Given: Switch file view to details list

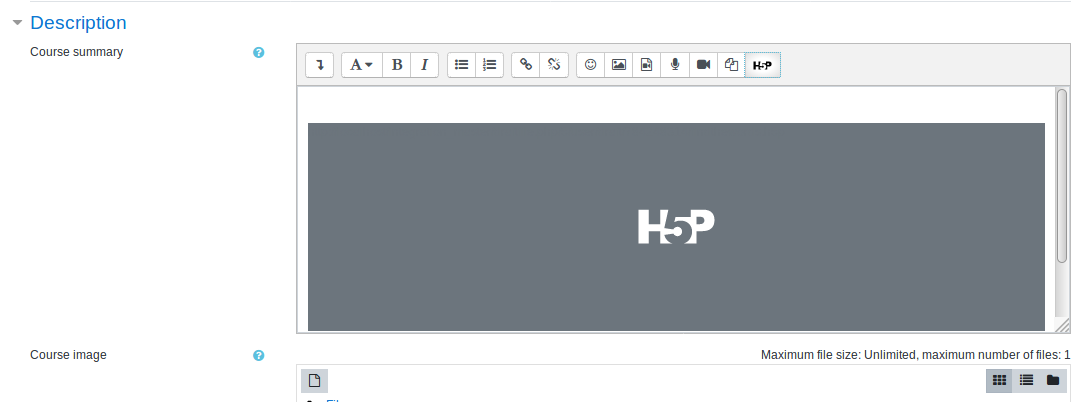Looking at the screenshot, I should (x=1026, y=380).
